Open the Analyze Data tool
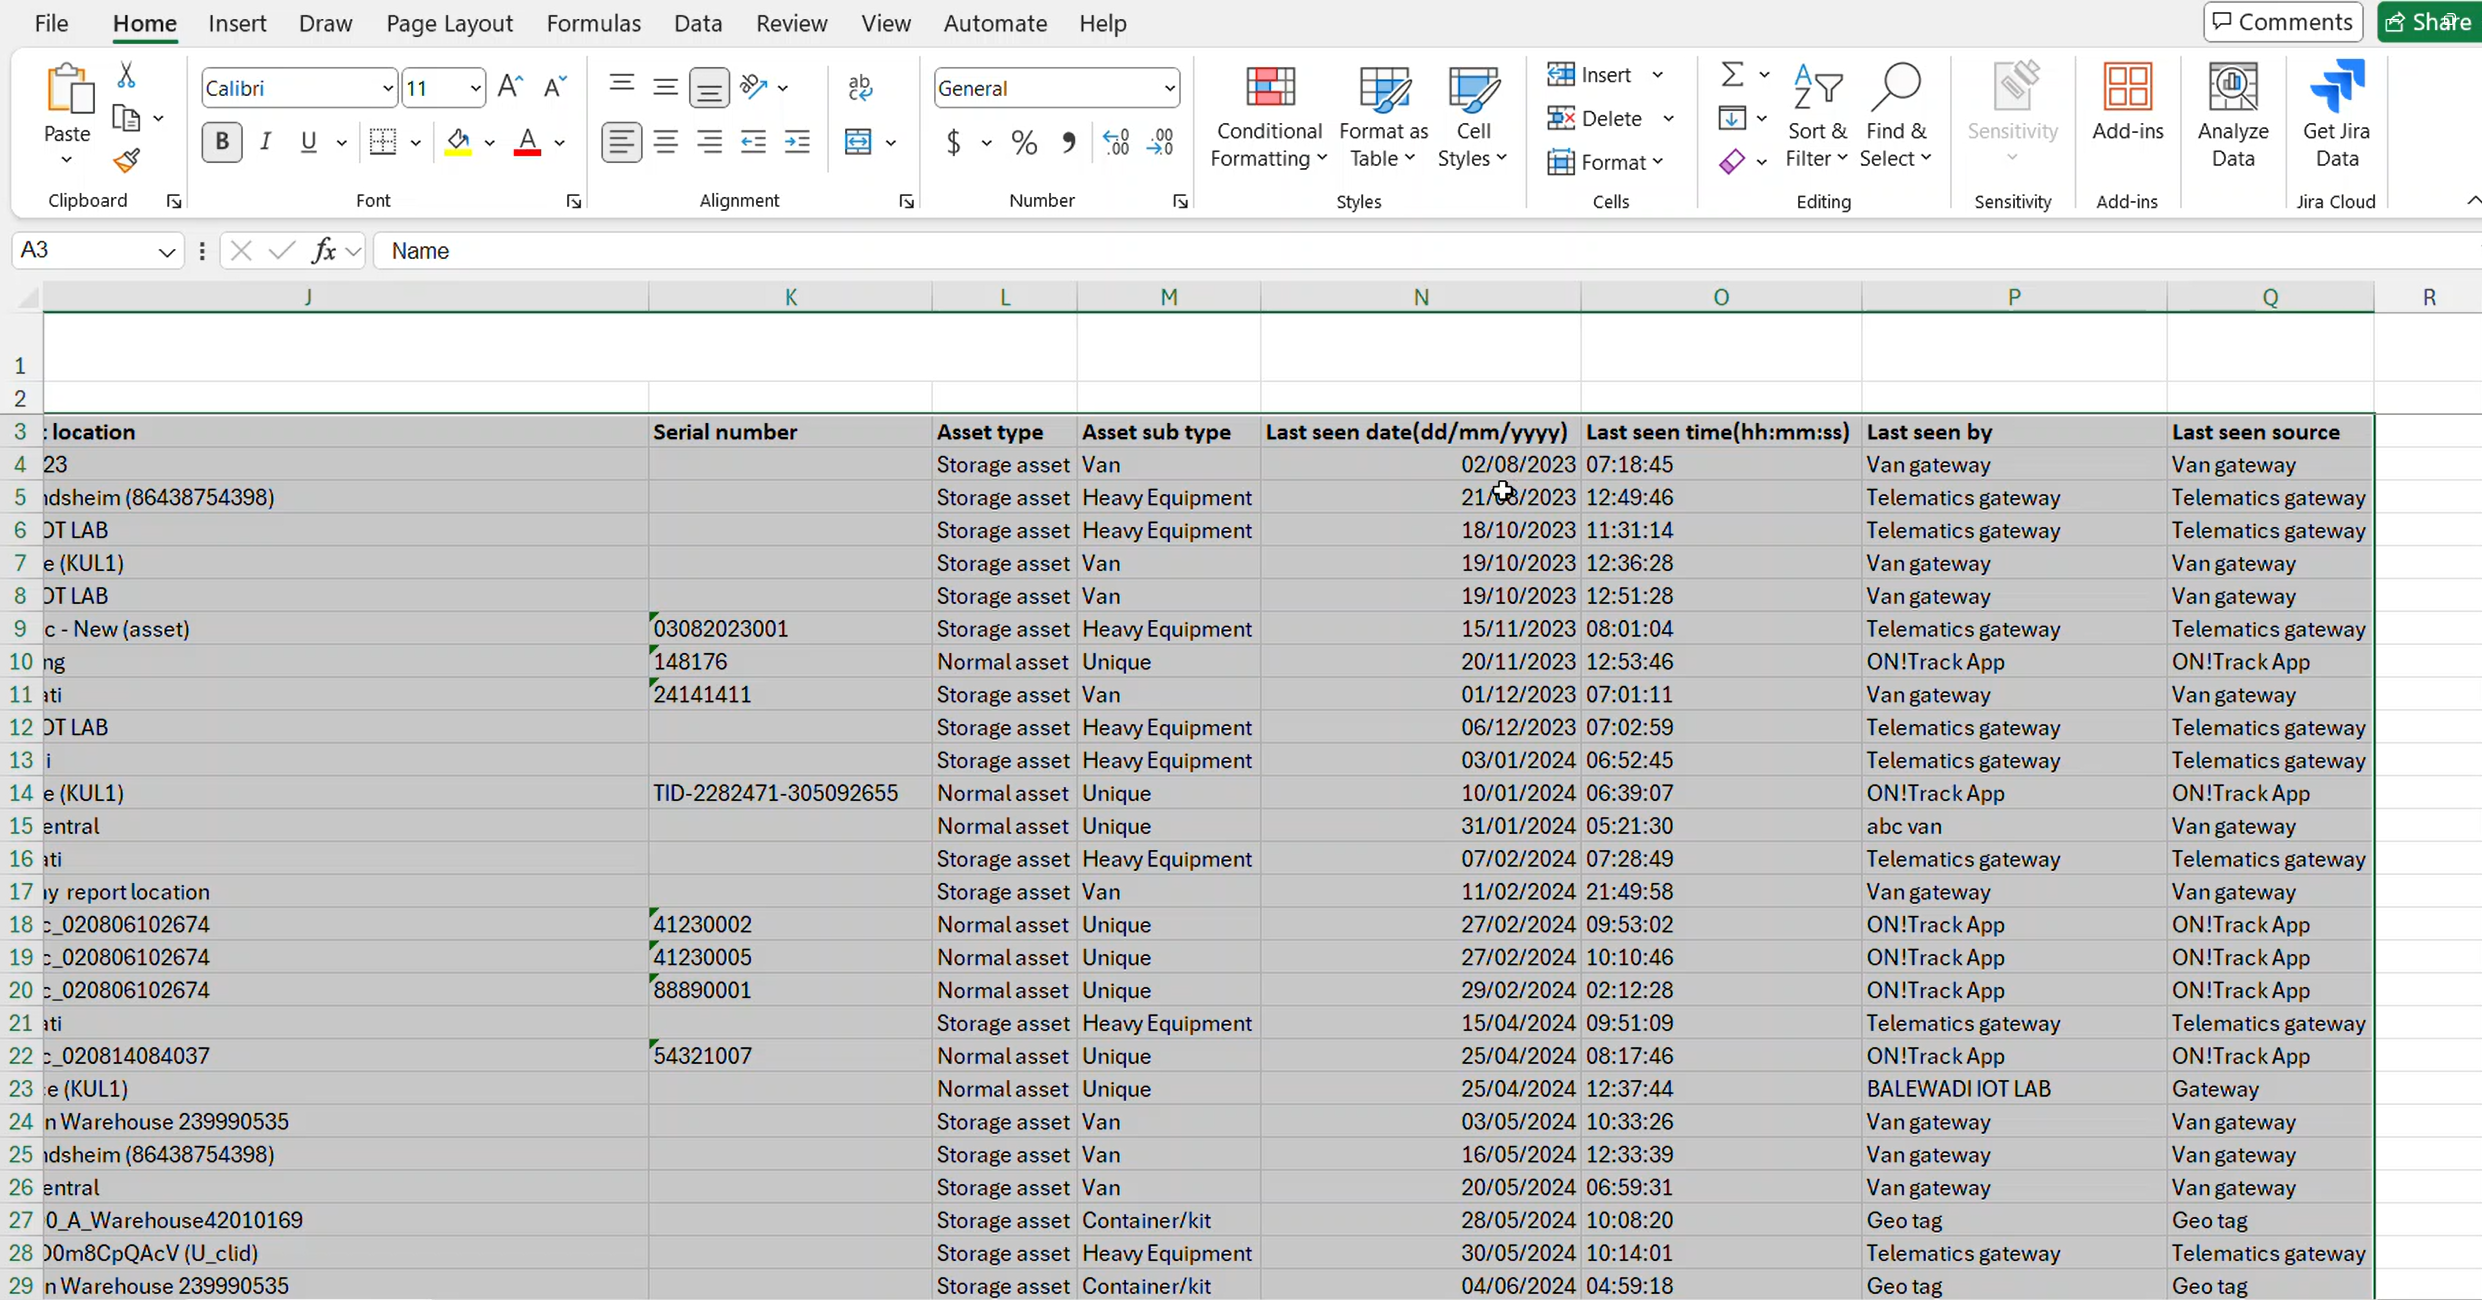 (2232, 113)
